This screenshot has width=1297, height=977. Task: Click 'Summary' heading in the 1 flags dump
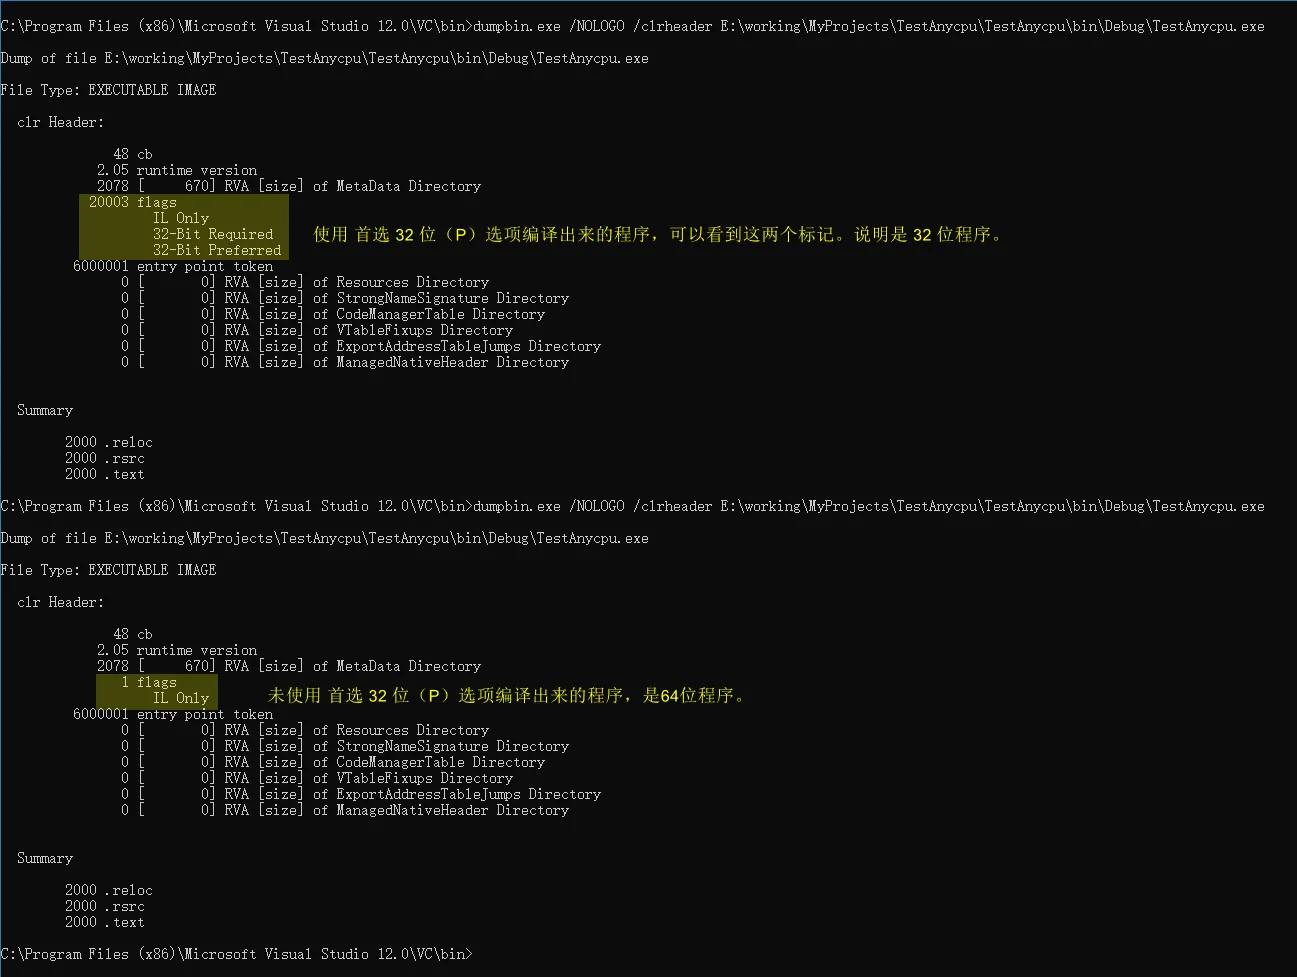coord(45,858)
